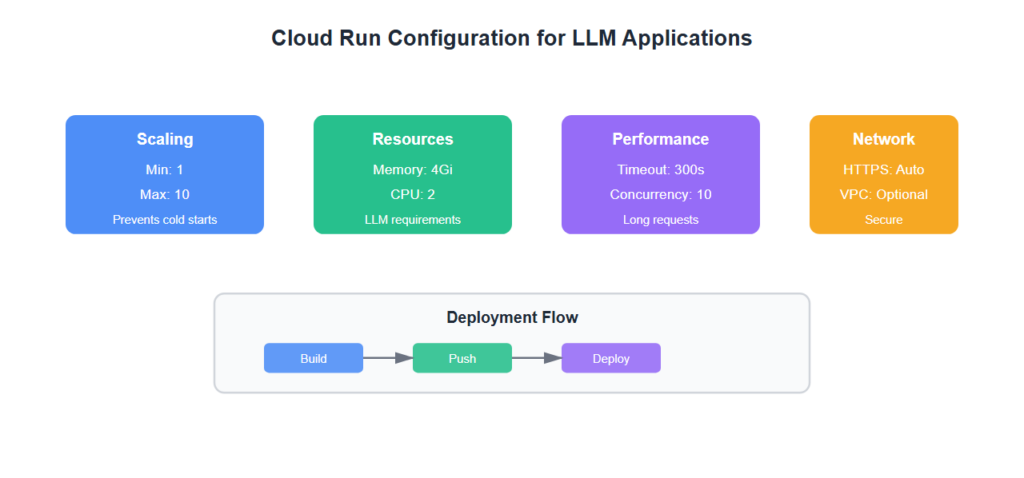Click the 'CPU: 2' resource line
The width and height of the screenshot is (1024, 478).
coord(412,195)
